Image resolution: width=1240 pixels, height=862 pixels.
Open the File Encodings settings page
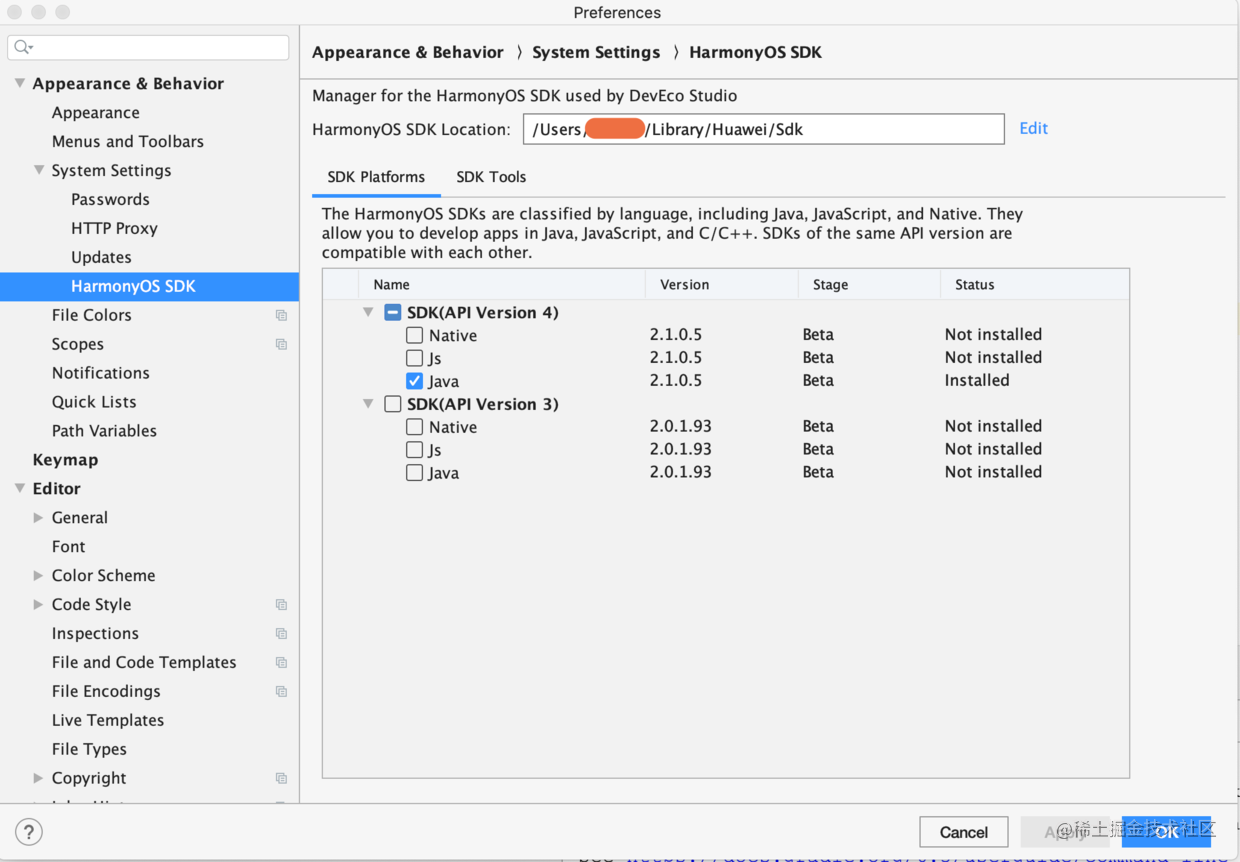point(106,692)
